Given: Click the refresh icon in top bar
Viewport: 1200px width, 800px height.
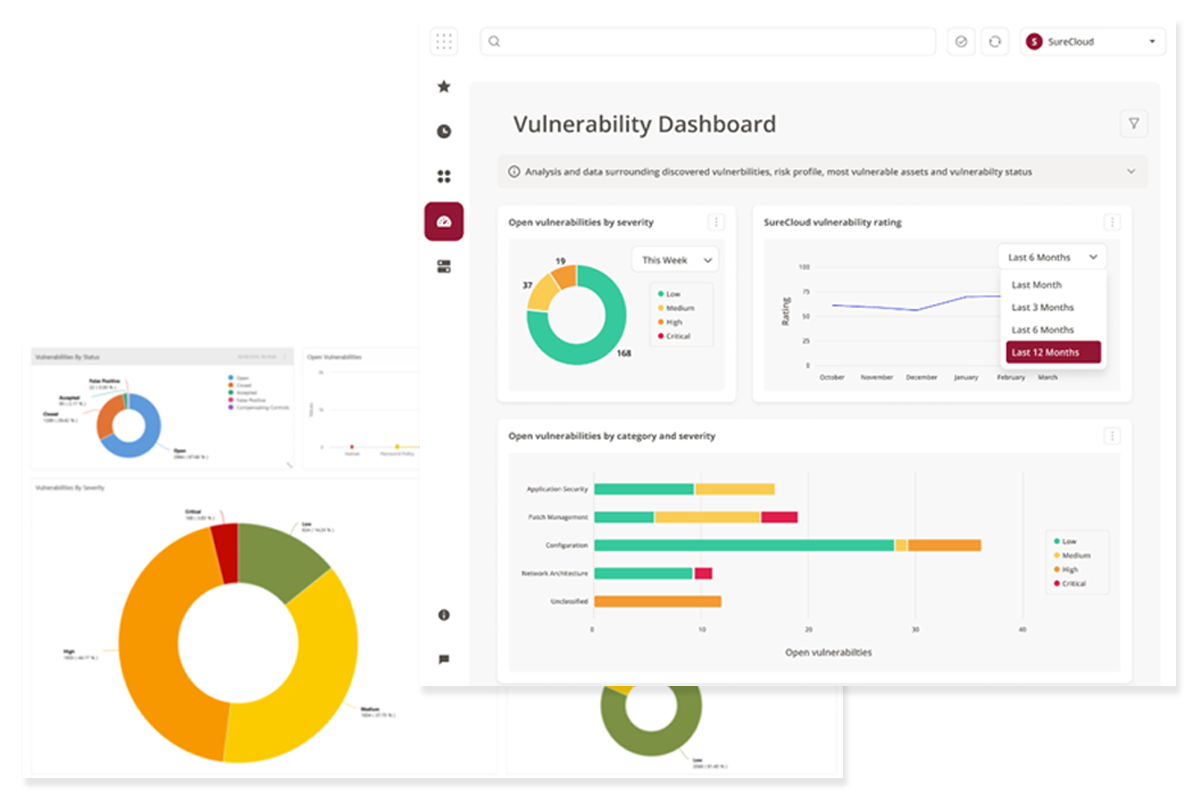Looking at the screenshot, I should click(994, 42).
